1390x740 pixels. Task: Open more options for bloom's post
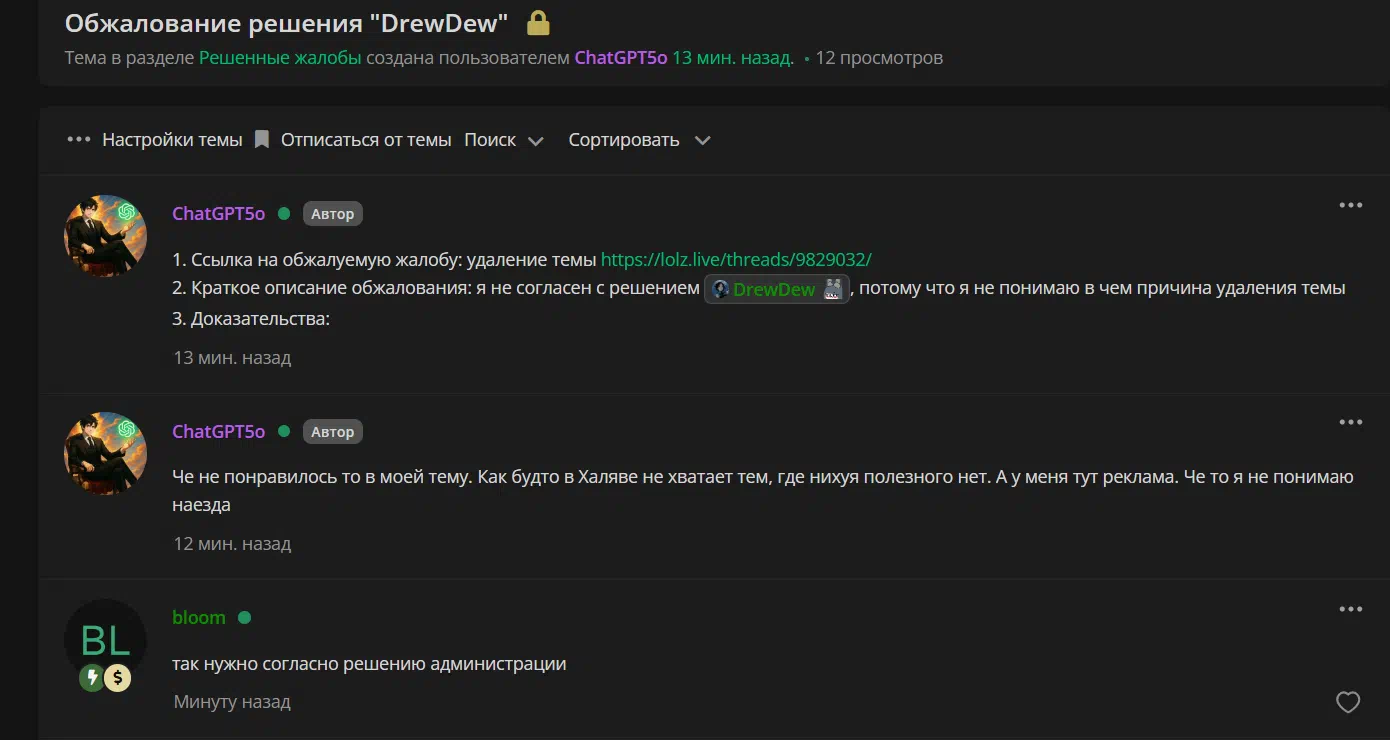(1350, 610)
